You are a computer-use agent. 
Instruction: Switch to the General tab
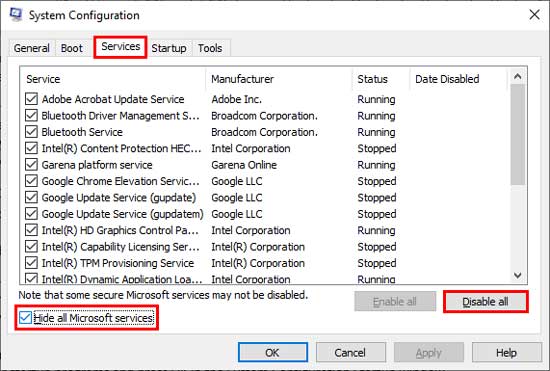click(x=32, y=48)
